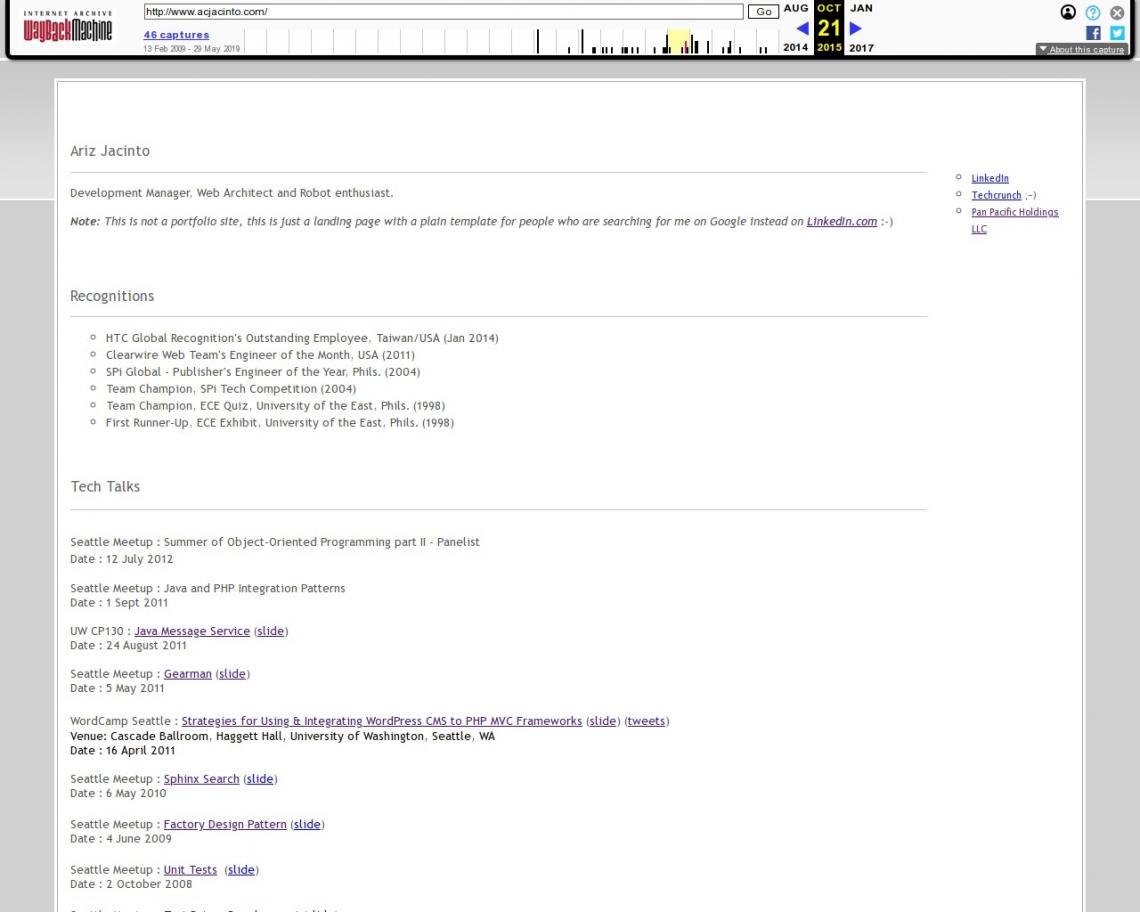Open Sphinx Search talk link
The width and height of the screenshot is (1140, 912).
(201, 779)
